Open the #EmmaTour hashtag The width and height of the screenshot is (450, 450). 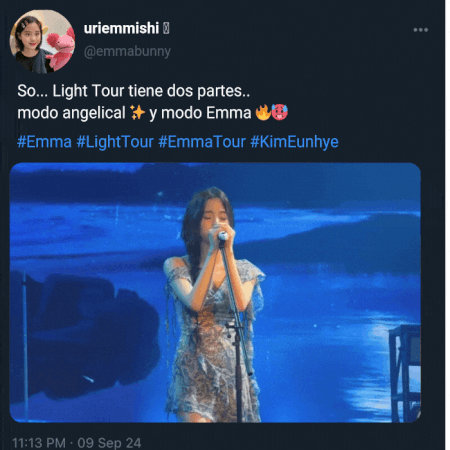(202, 142)
